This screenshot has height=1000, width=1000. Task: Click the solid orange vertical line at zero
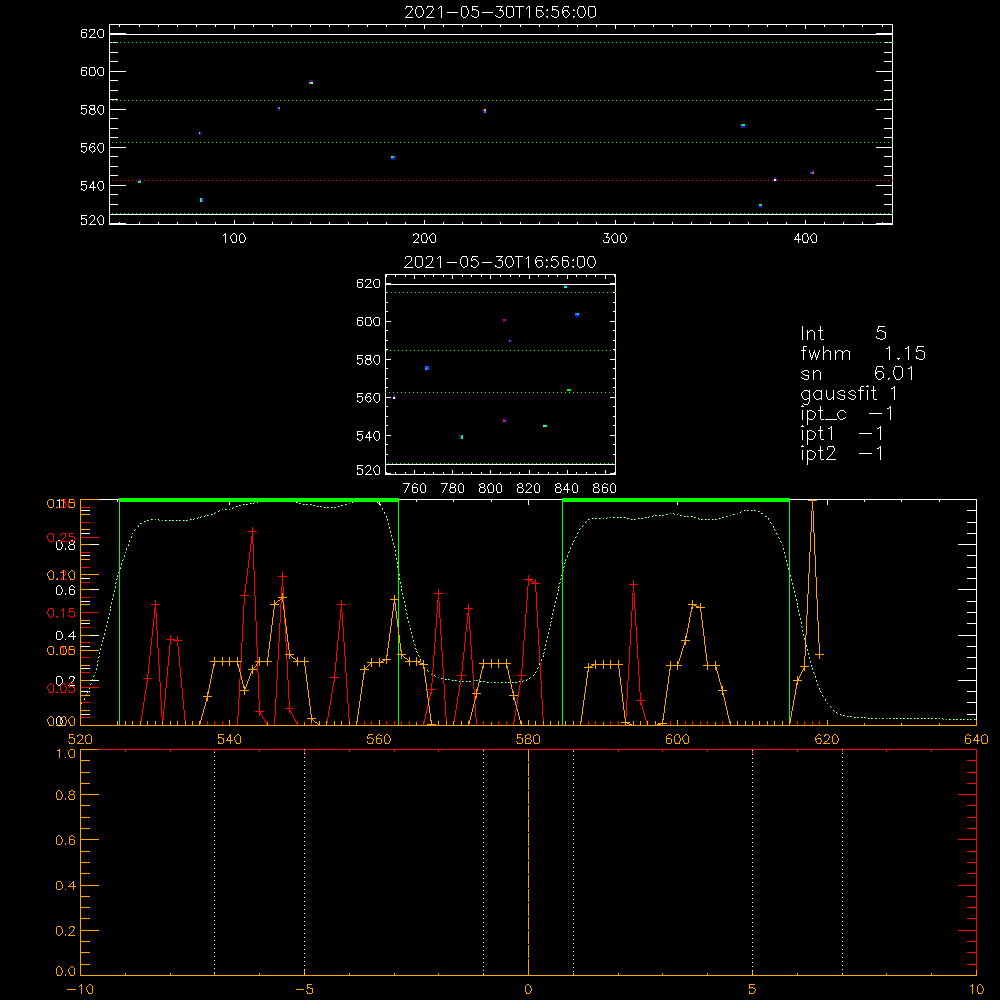coord(528,861)
